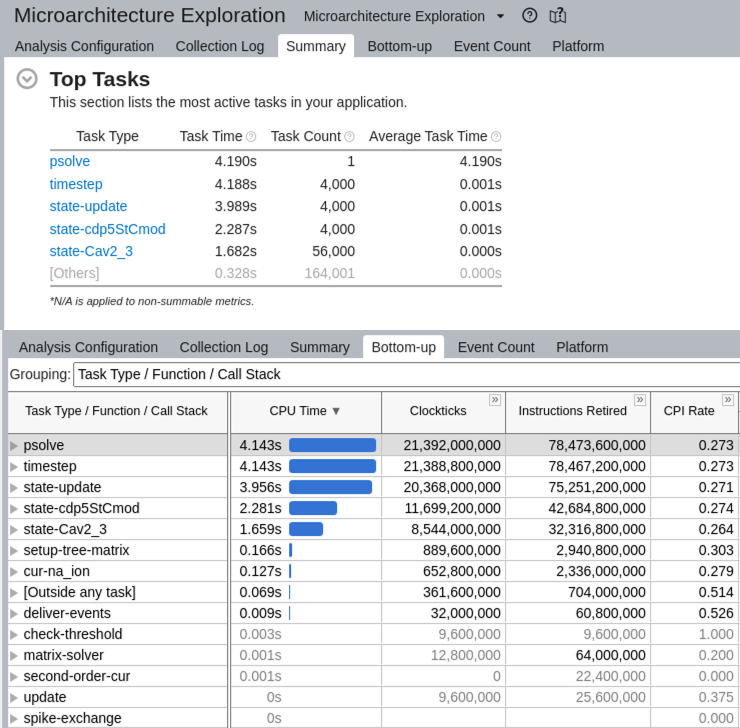Expand the Clockticks column with the chevron icon
This screenshot has width=740, height=728.
pyautogui.click(x=494, y=400)
